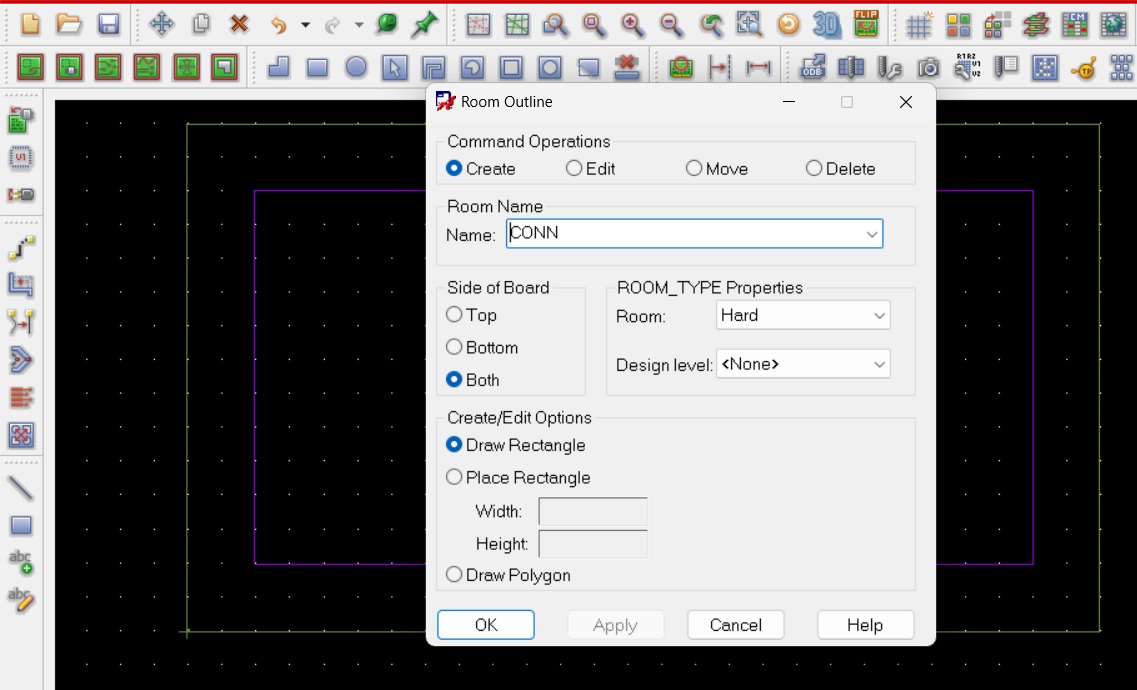Click the Constraint Manager CM icon

(x=1074, y=24)
